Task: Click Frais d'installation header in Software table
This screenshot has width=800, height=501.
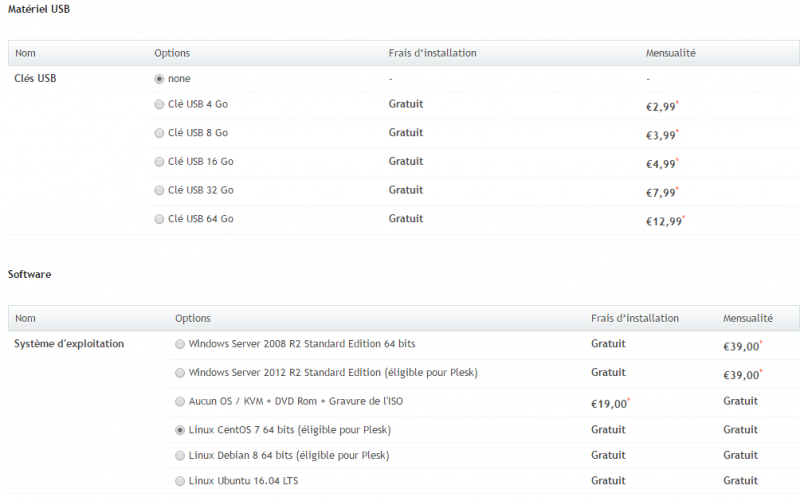Action: (635, 318)
